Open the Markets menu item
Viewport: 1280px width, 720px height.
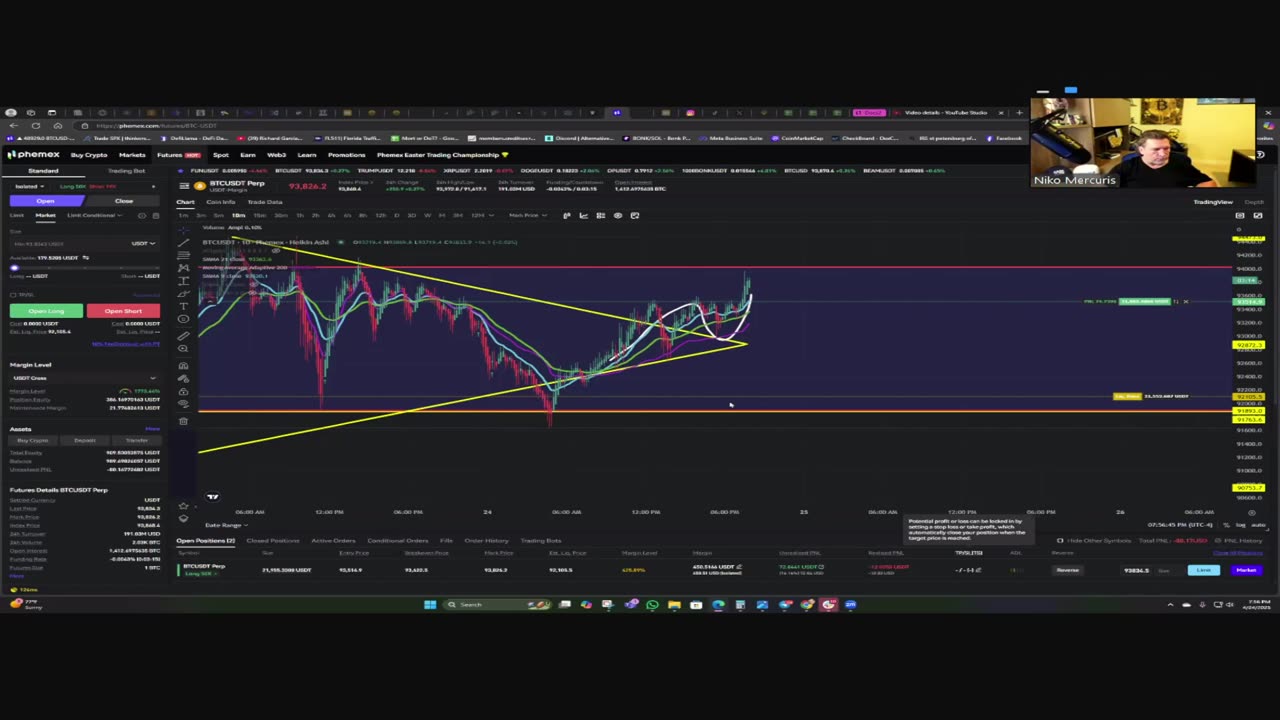pos(132,155)
